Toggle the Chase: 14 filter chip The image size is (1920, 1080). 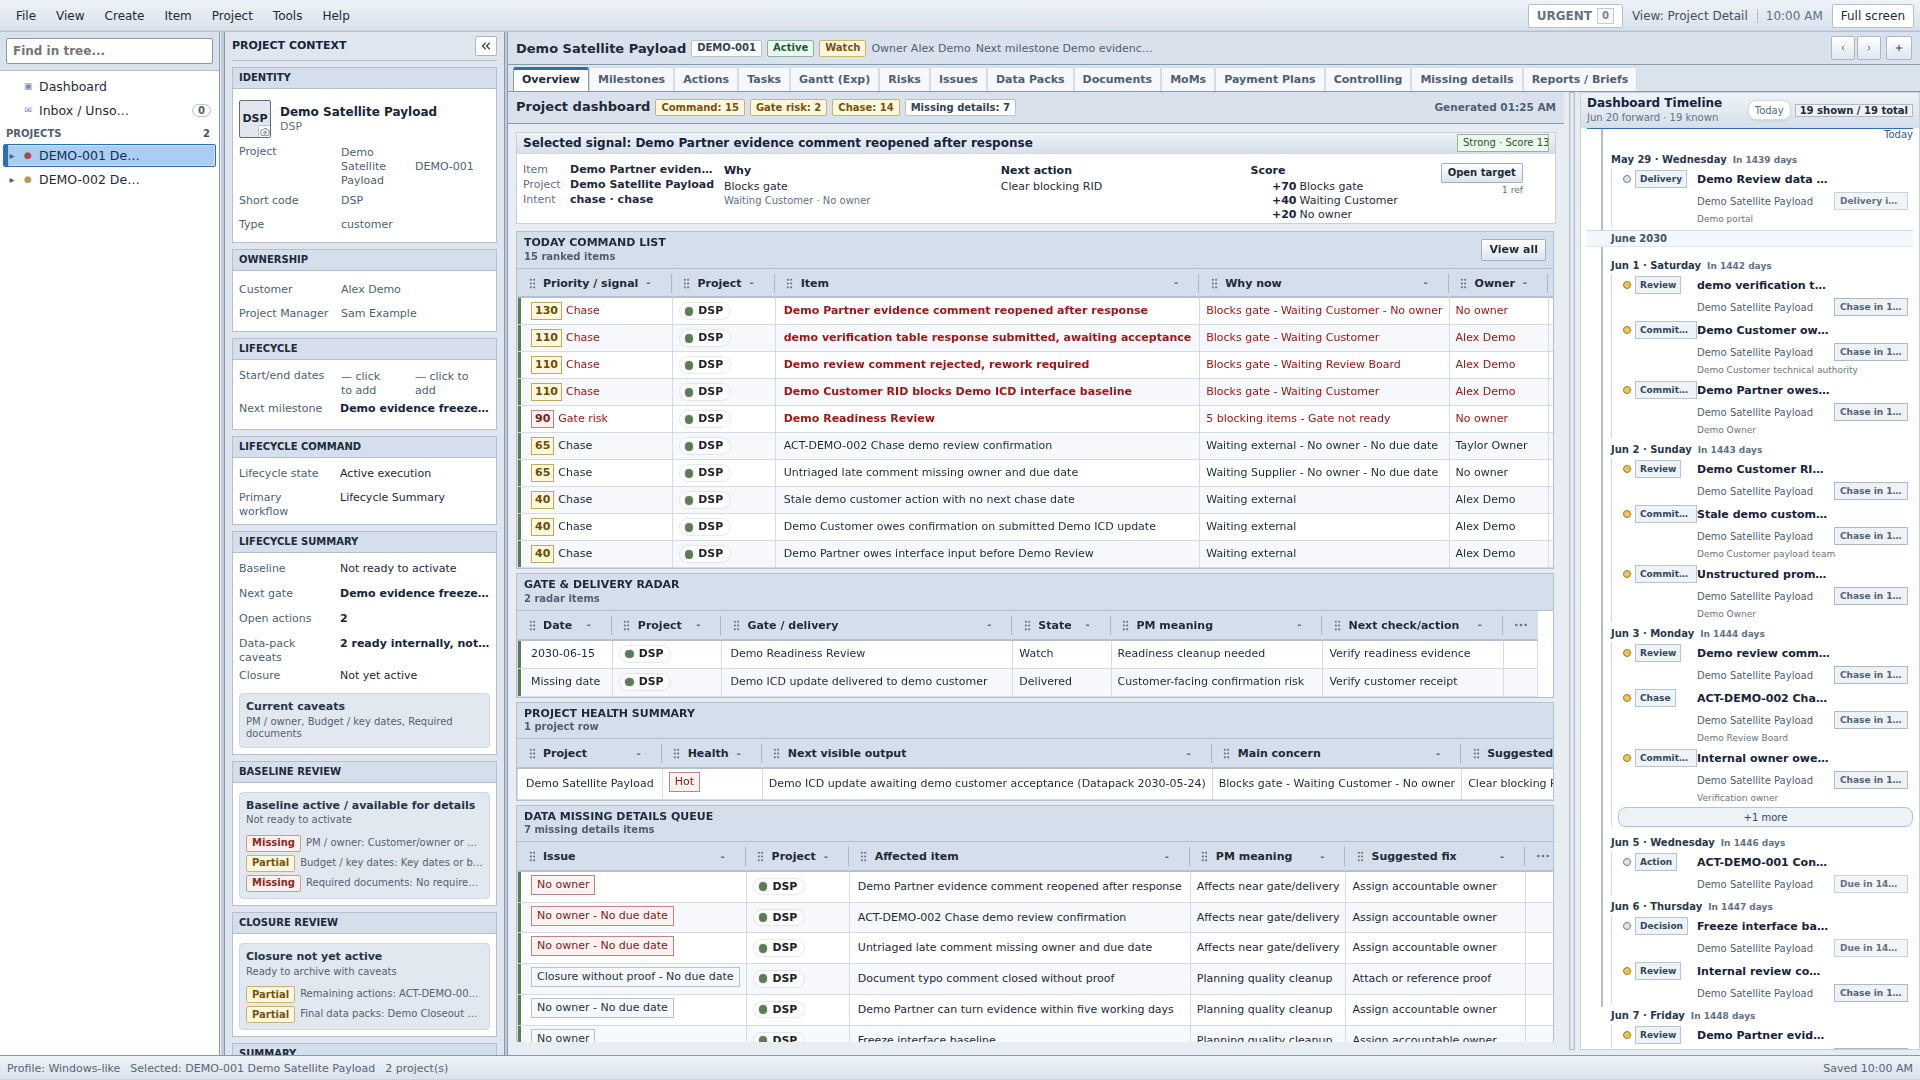[866, 108]
